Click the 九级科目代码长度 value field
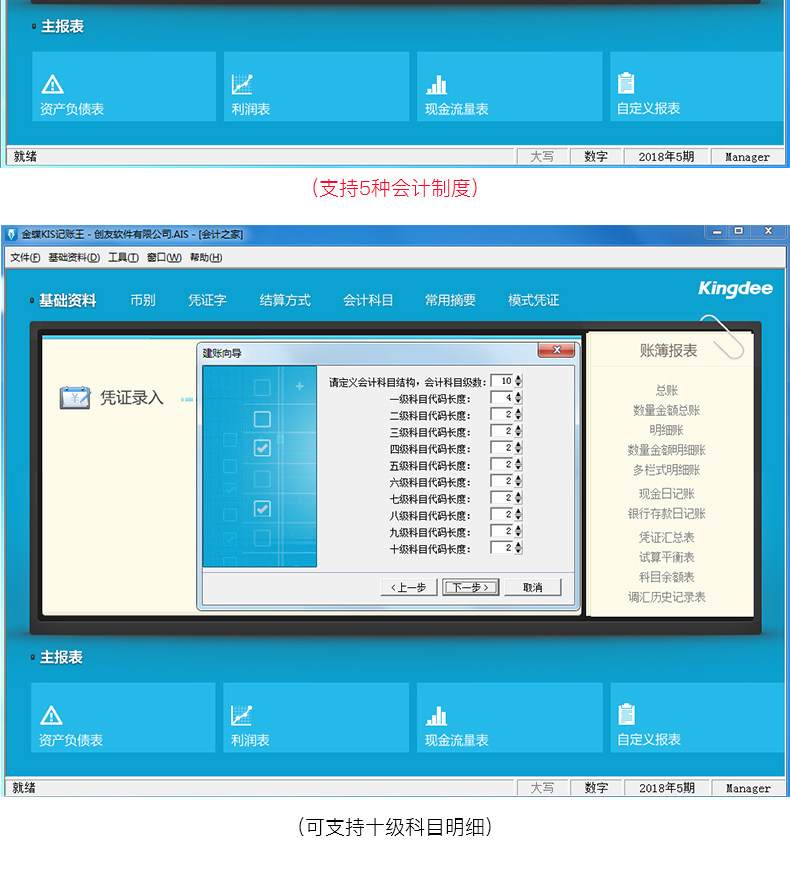The height and width of the screenshot is (875, 790). point(502,531)
